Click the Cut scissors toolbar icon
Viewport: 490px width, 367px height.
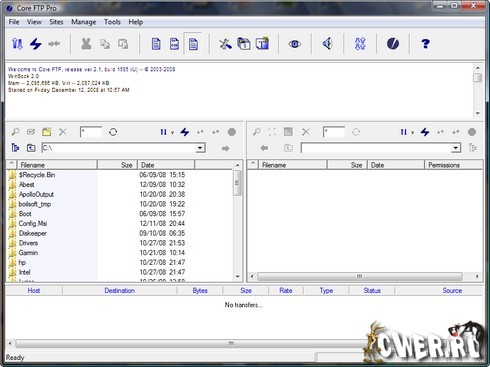pos(86,44)
